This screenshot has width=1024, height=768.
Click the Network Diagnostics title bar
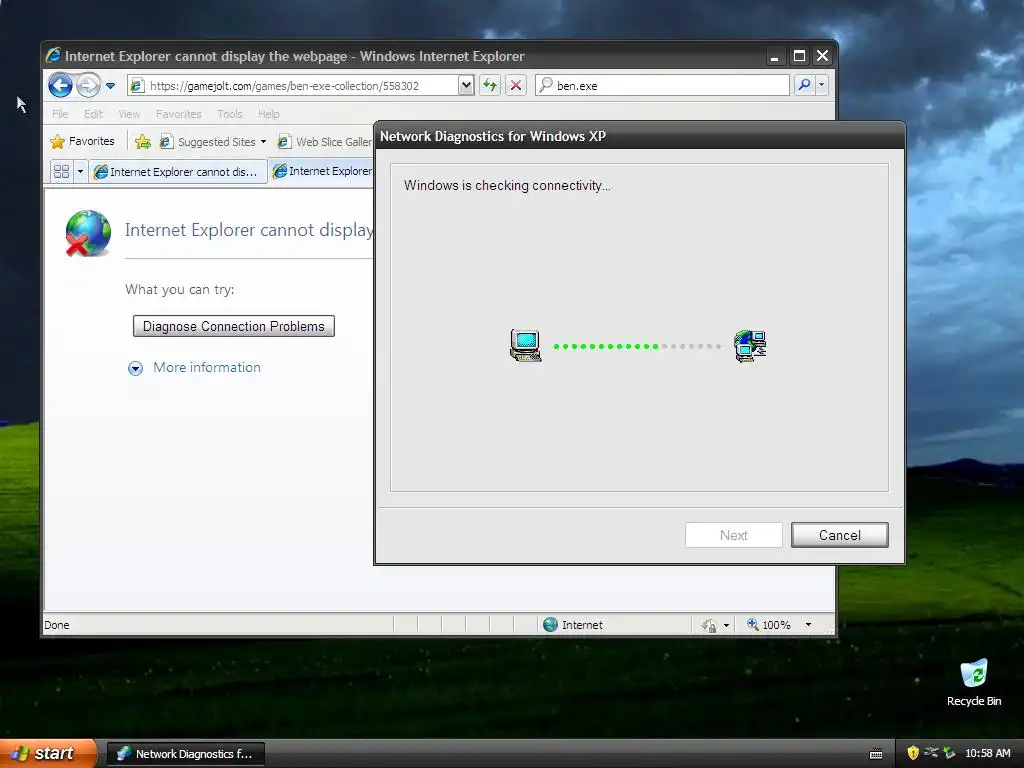click(x=639, y=136)
